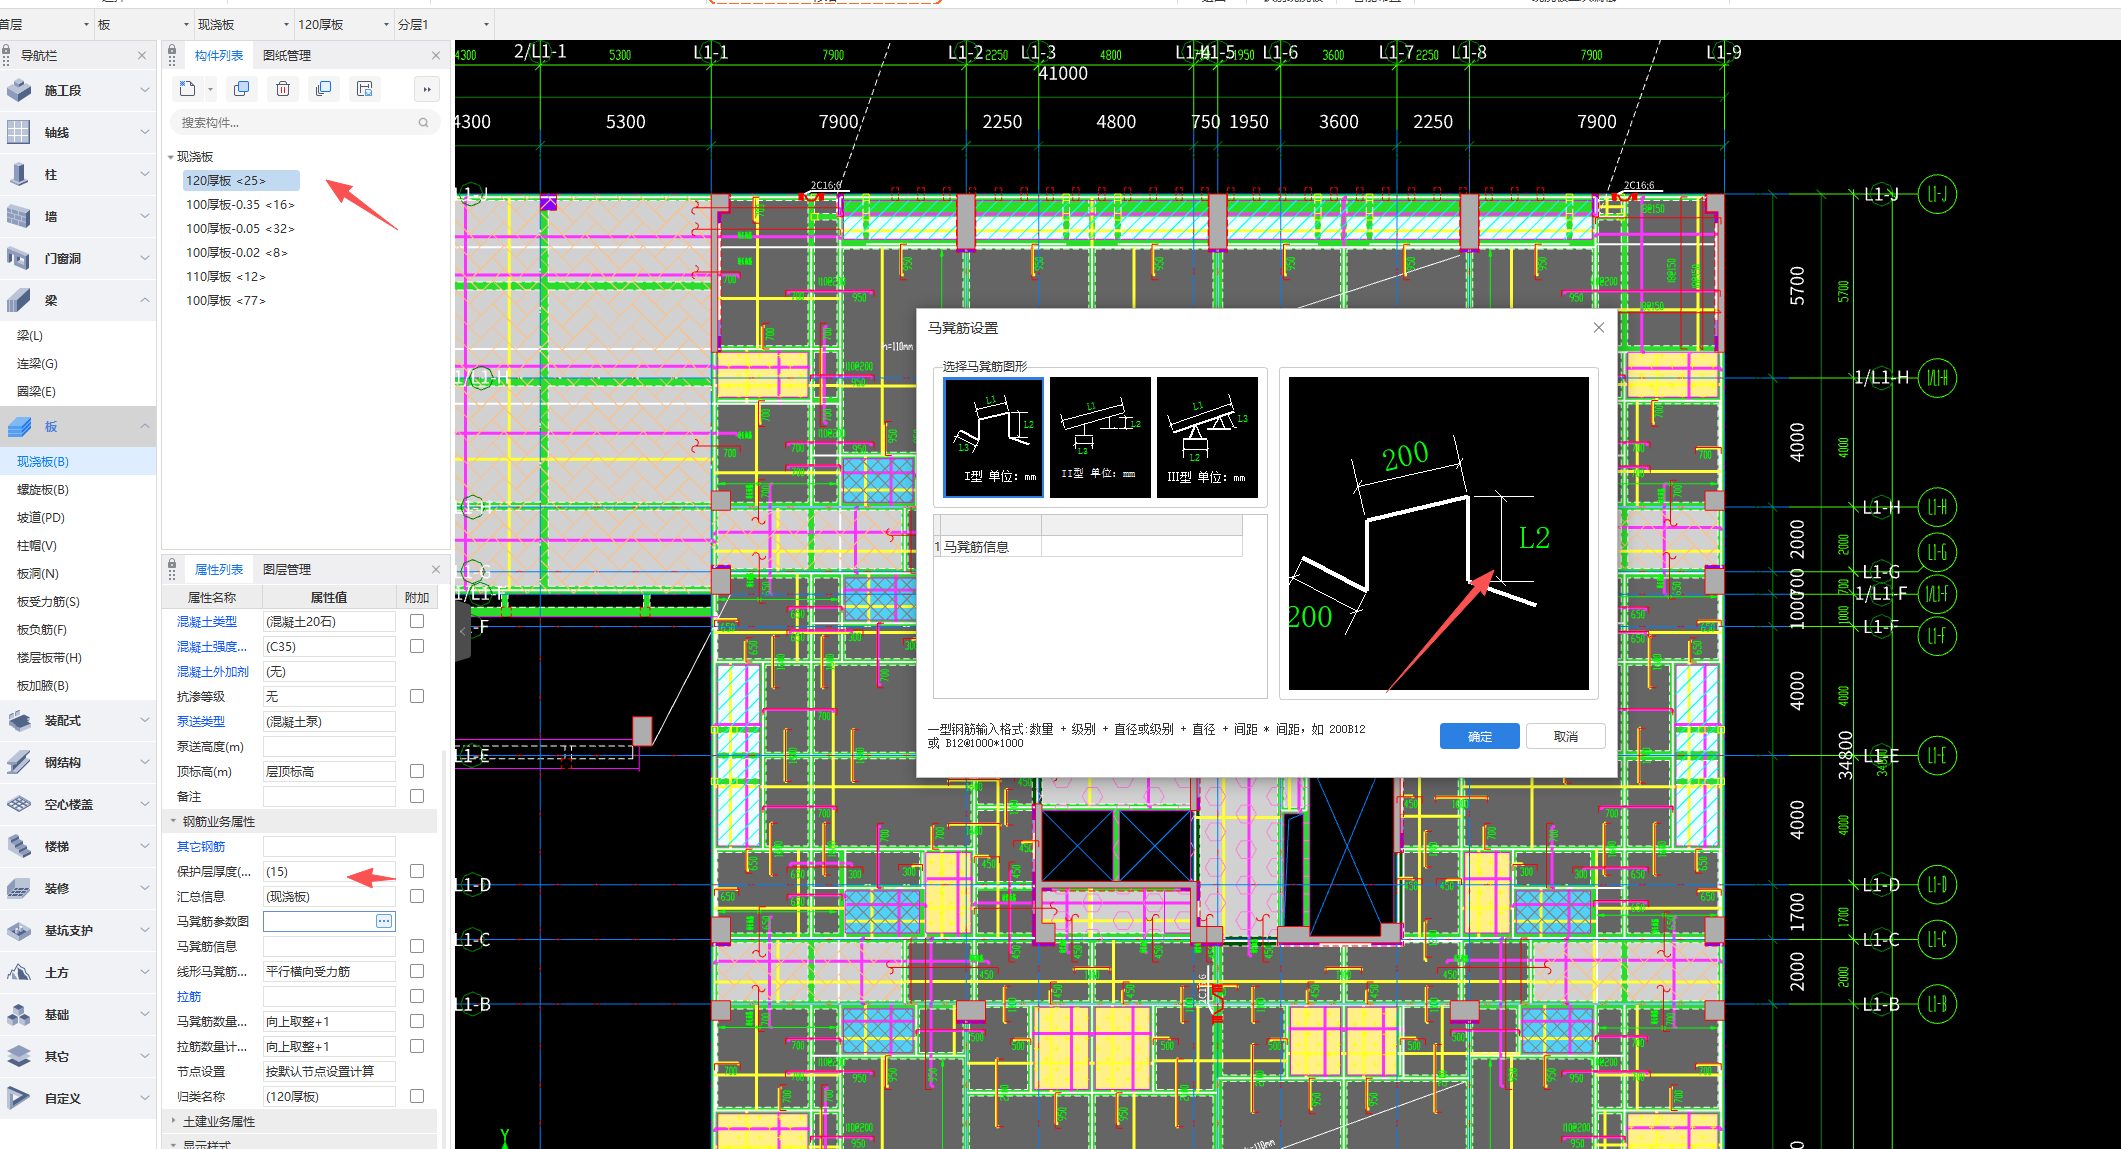Toggle the 顶标高 attach checkbox
2121x1149 pixels.
point(417,771)
